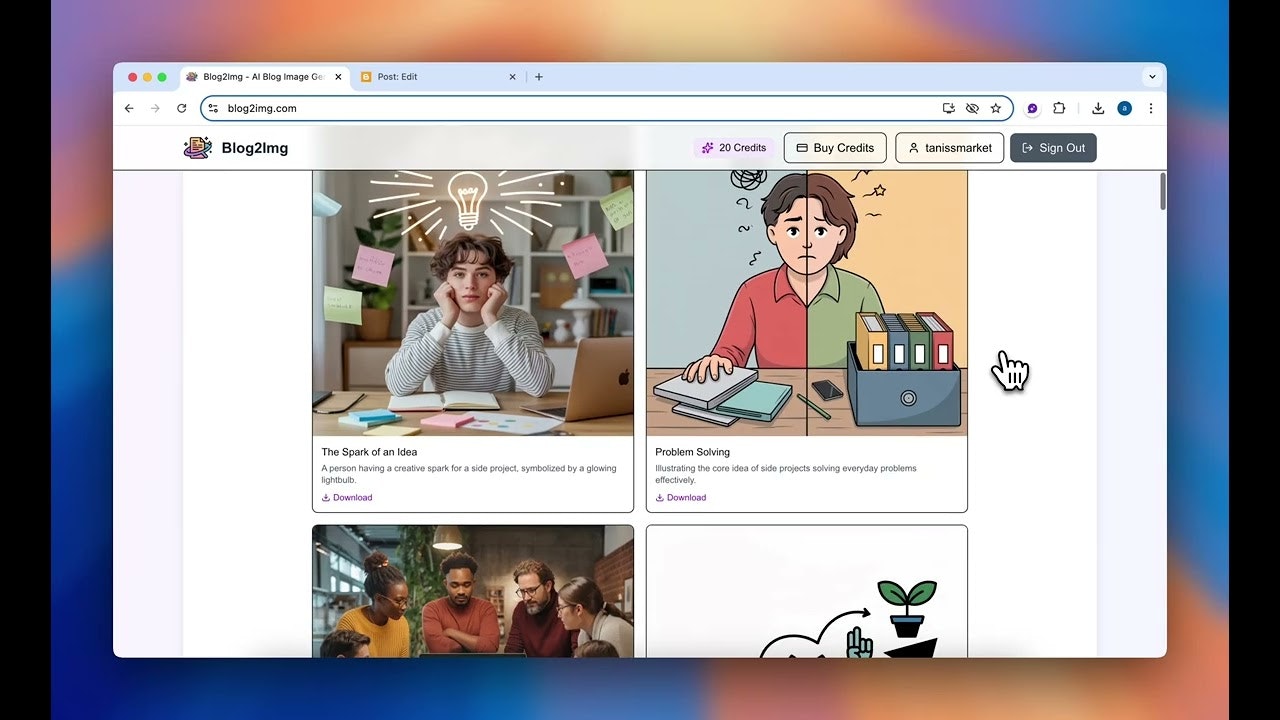Click the user icon beside tanissmarket
Viewport: 1280px width, 720px height.
pyautogui.click(x=913, y=148)
